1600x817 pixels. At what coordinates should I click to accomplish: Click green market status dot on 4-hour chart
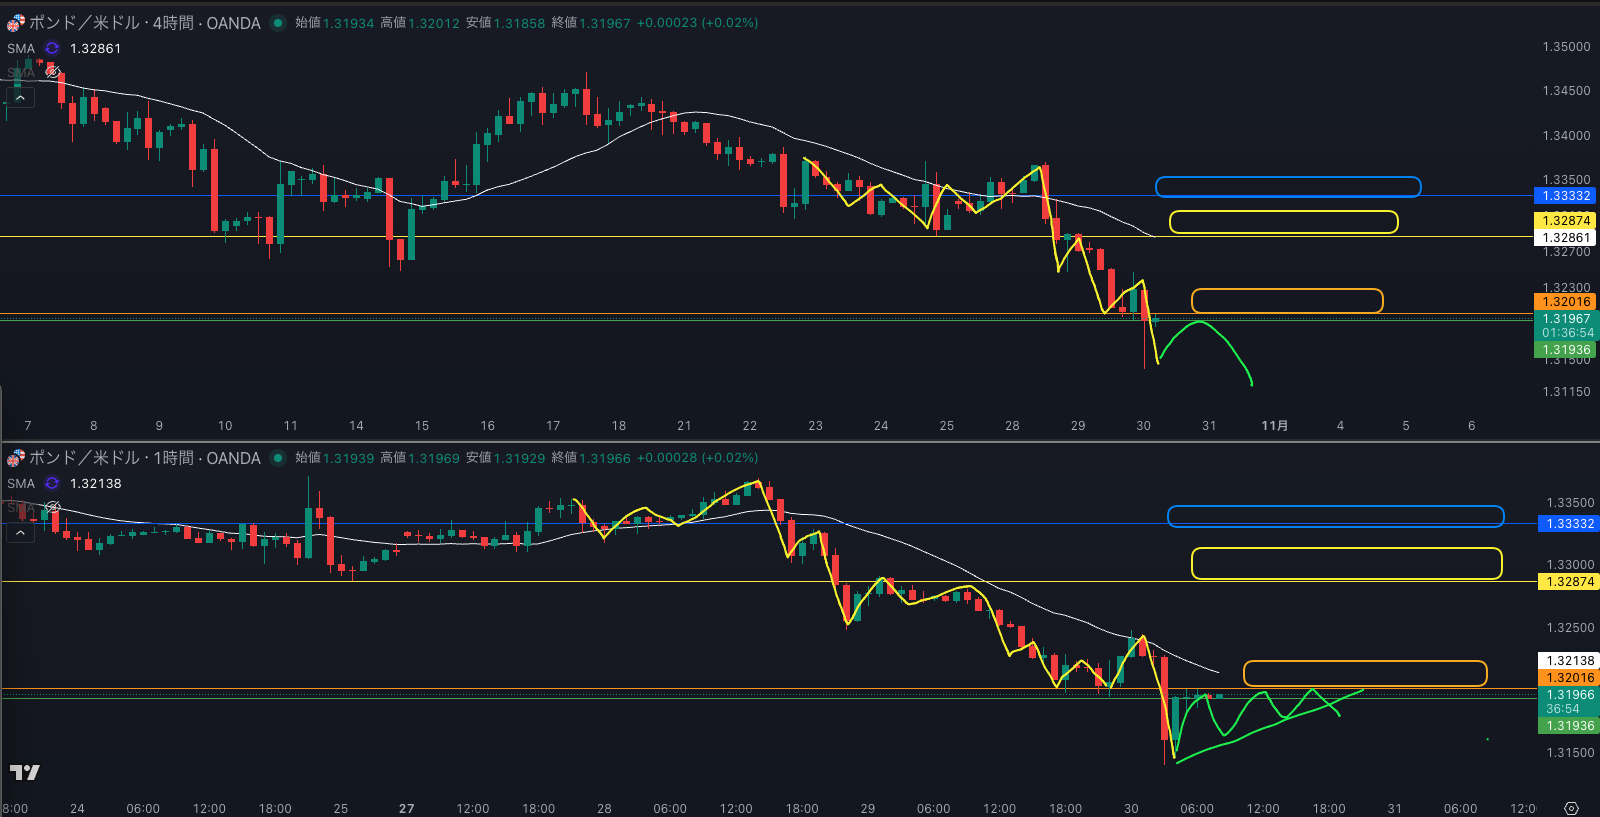(278, 23)
